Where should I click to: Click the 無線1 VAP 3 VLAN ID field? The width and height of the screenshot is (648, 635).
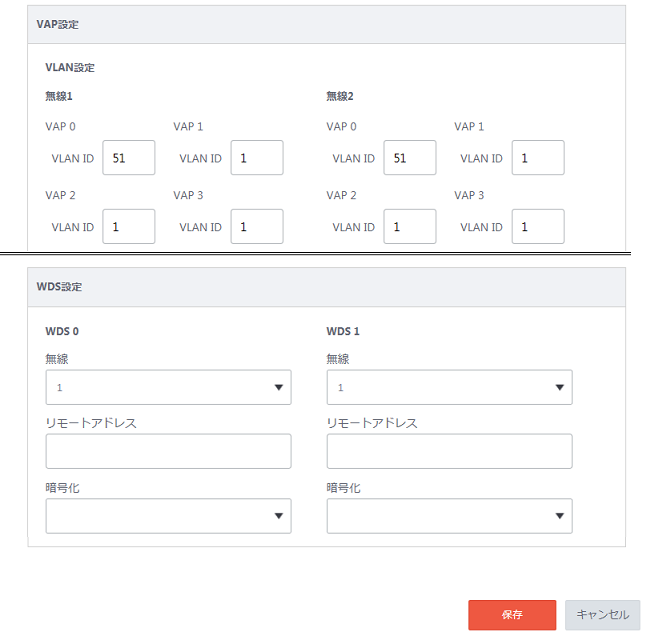click(257, 226)
